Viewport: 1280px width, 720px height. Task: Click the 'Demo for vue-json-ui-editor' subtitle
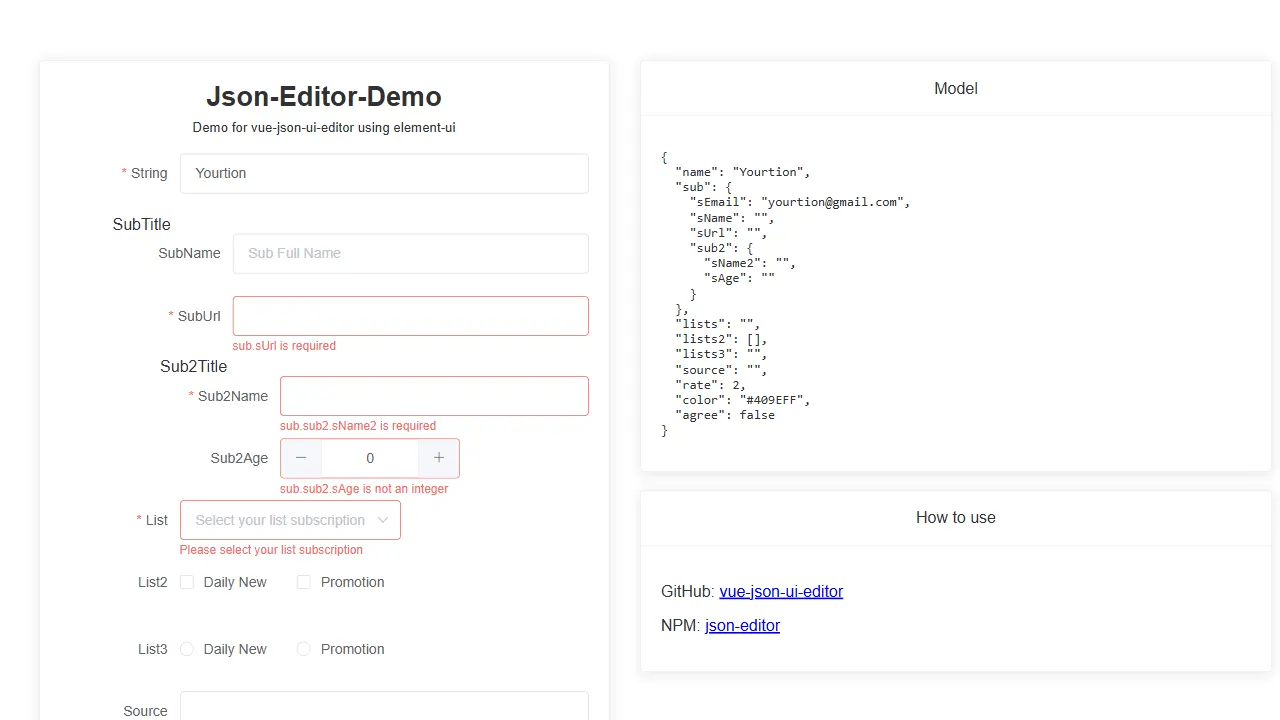(324, 128)
